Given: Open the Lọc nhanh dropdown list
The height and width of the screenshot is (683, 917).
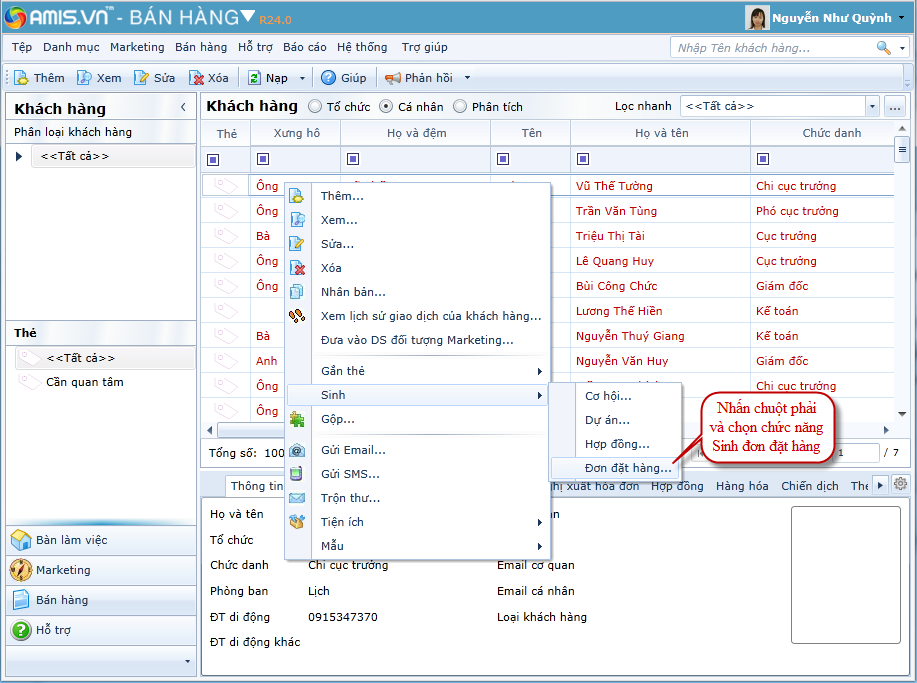Looking at the screenshot, I should [x=871, y=106].
